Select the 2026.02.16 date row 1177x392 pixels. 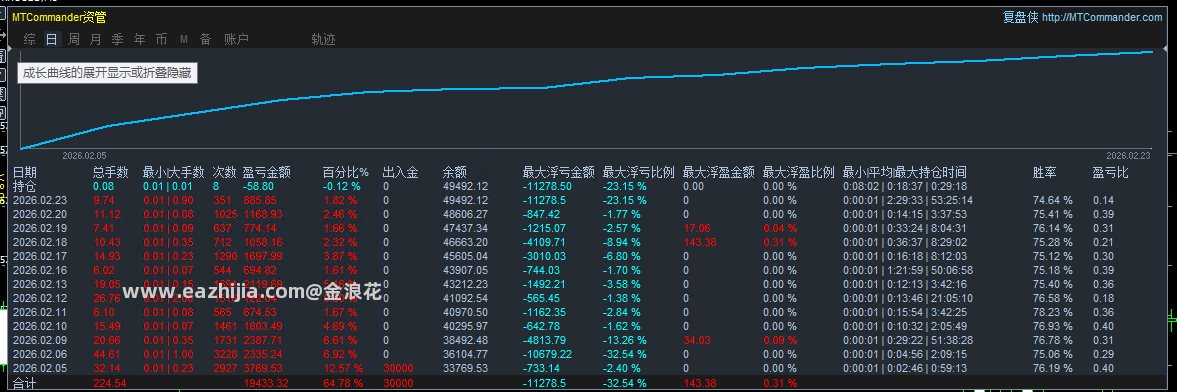tap(41, 270)
